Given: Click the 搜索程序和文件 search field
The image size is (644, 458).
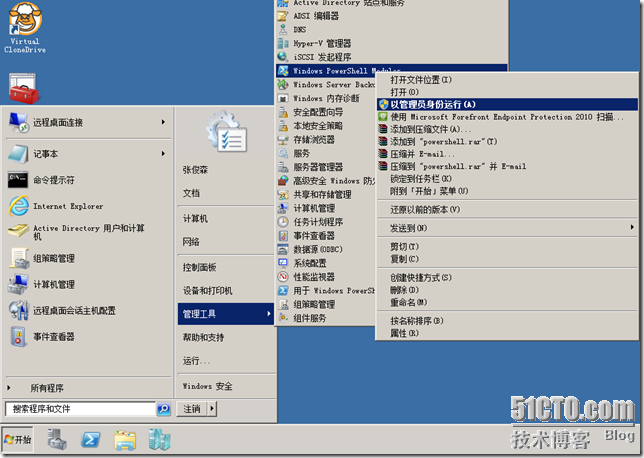Looking at the screenshot, I should (x=80, y=409).
